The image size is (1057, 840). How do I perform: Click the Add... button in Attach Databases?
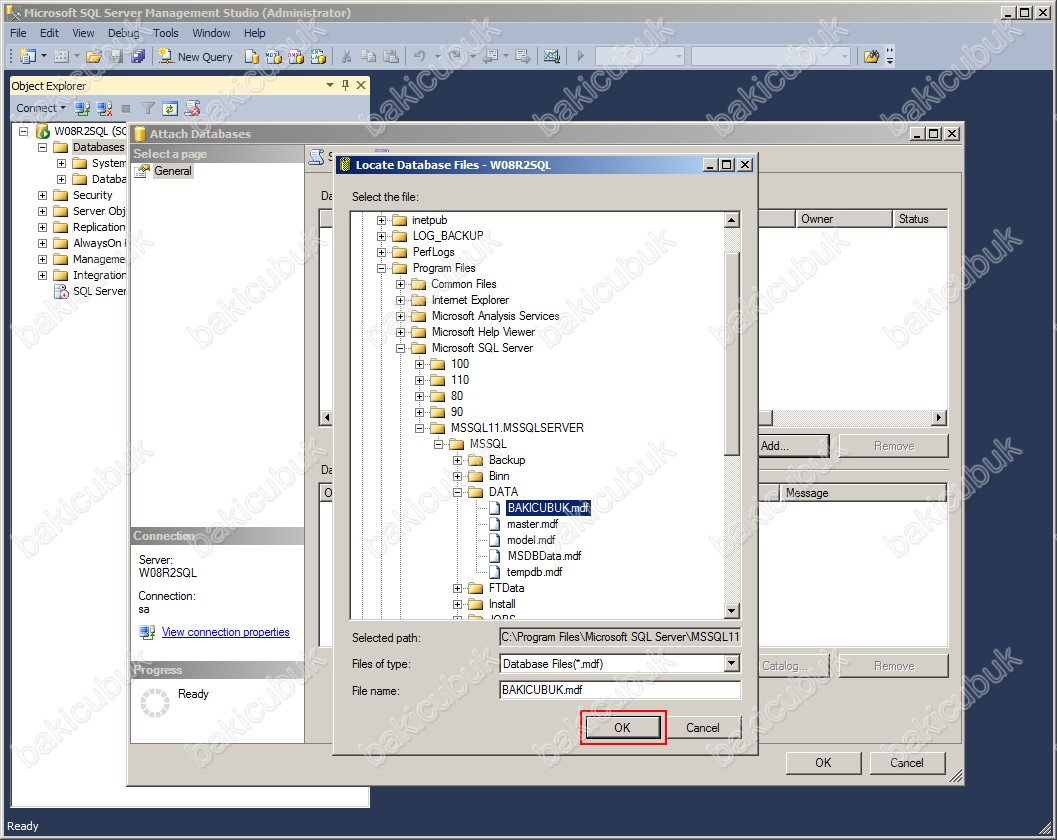[x=793, y=446]
